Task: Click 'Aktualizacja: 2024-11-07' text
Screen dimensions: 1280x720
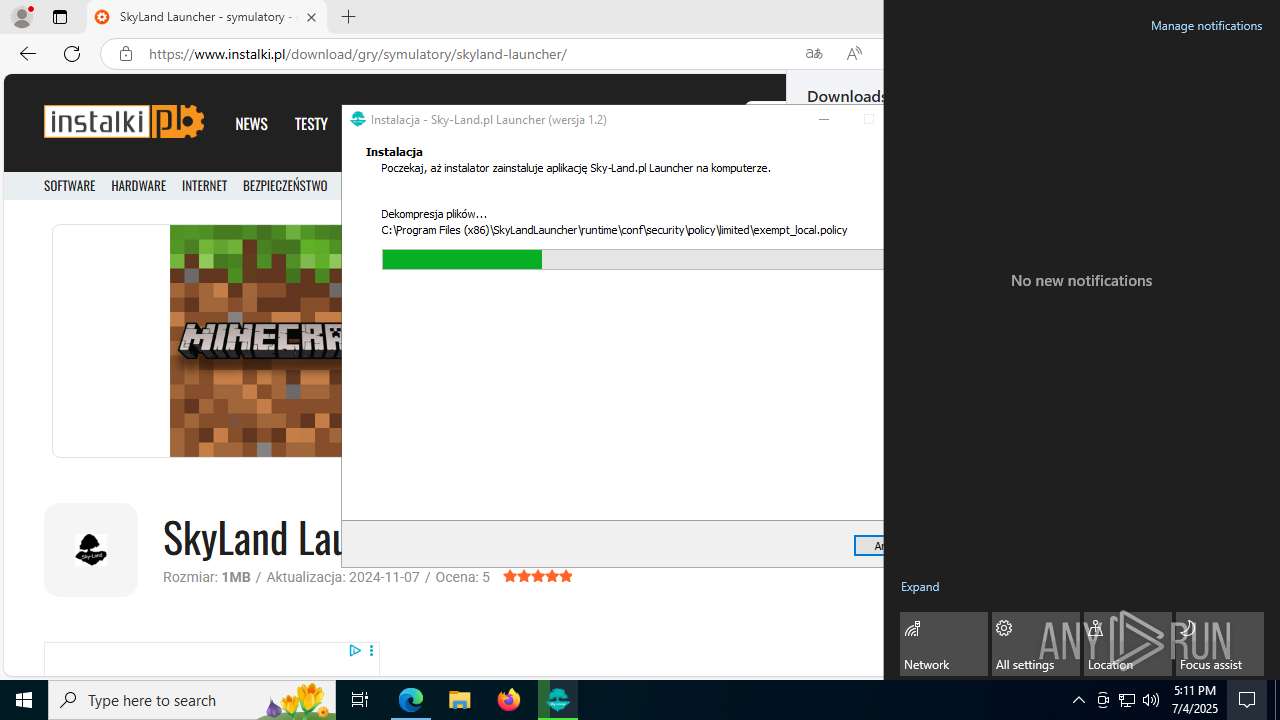Action: coord(343,577)
